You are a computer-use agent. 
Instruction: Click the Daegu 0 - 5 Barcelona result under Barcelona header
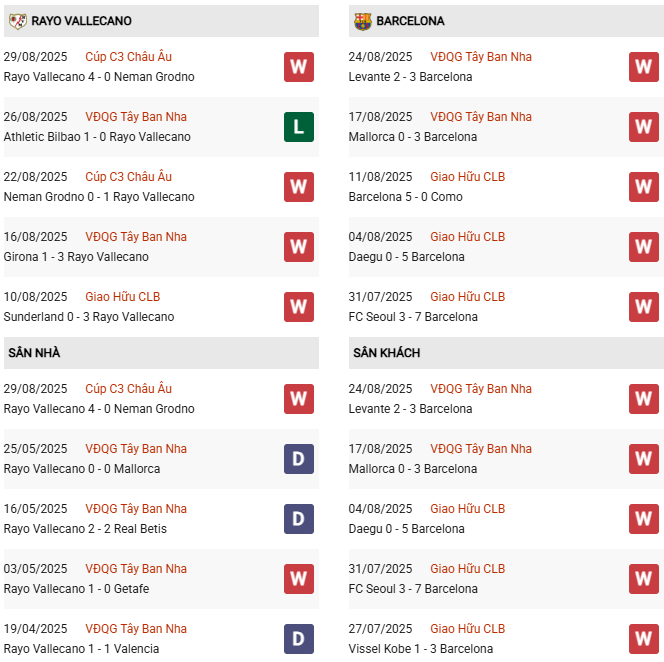click(x=406, y=257)
